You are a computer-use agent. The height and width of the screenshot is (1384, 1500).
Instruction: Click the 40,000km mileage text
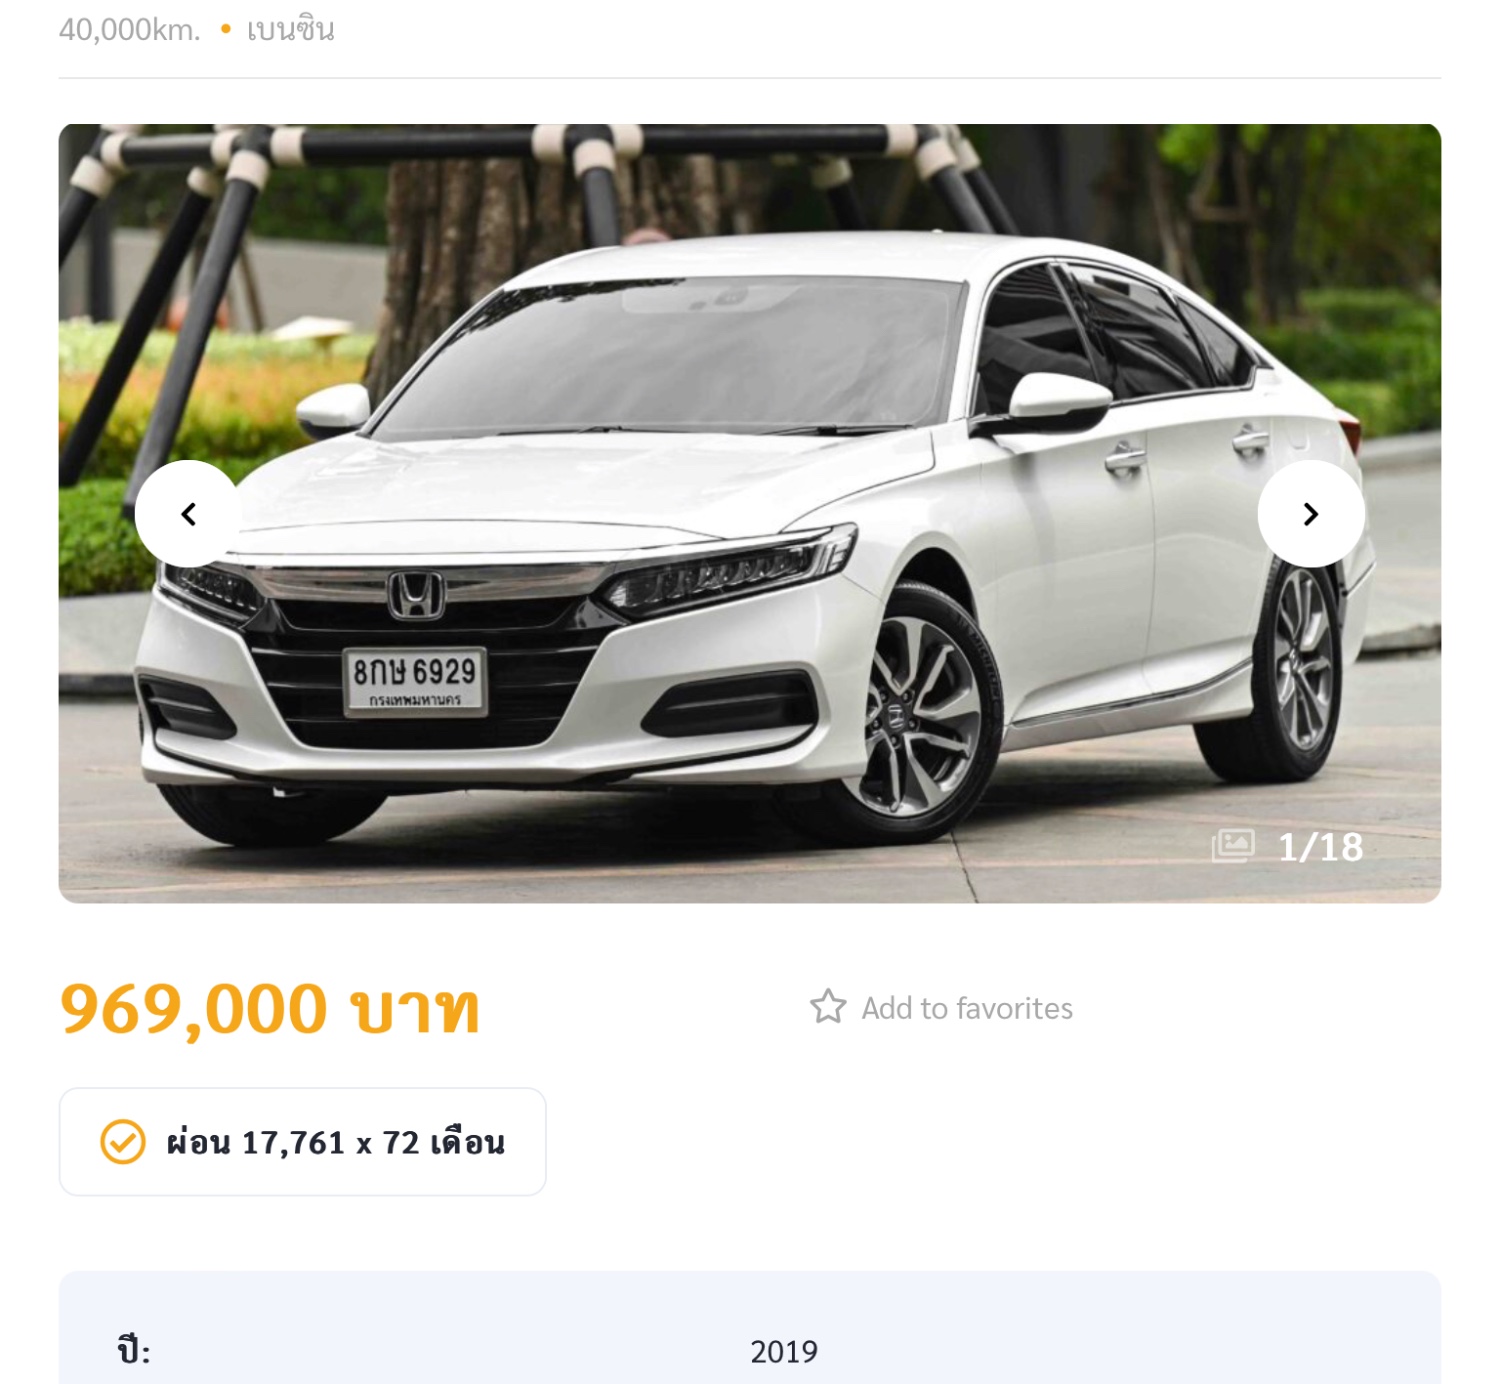point(130,30)
